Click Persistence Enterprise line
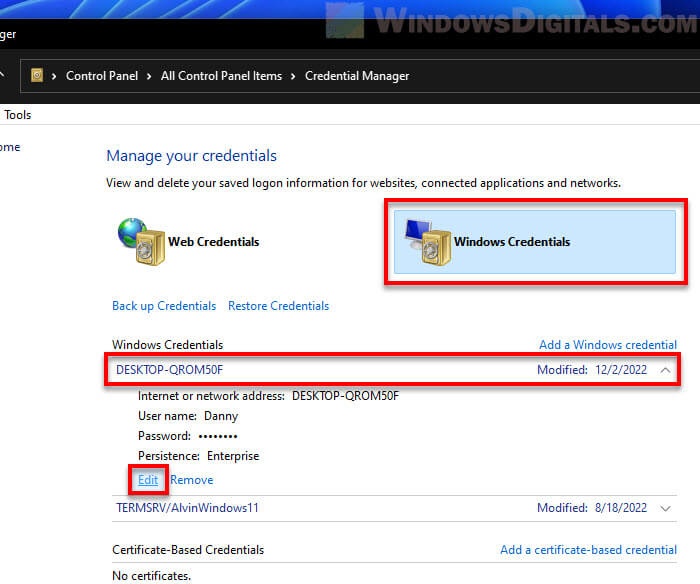Viewport: 700px width, 584px height. pos(199,456)
